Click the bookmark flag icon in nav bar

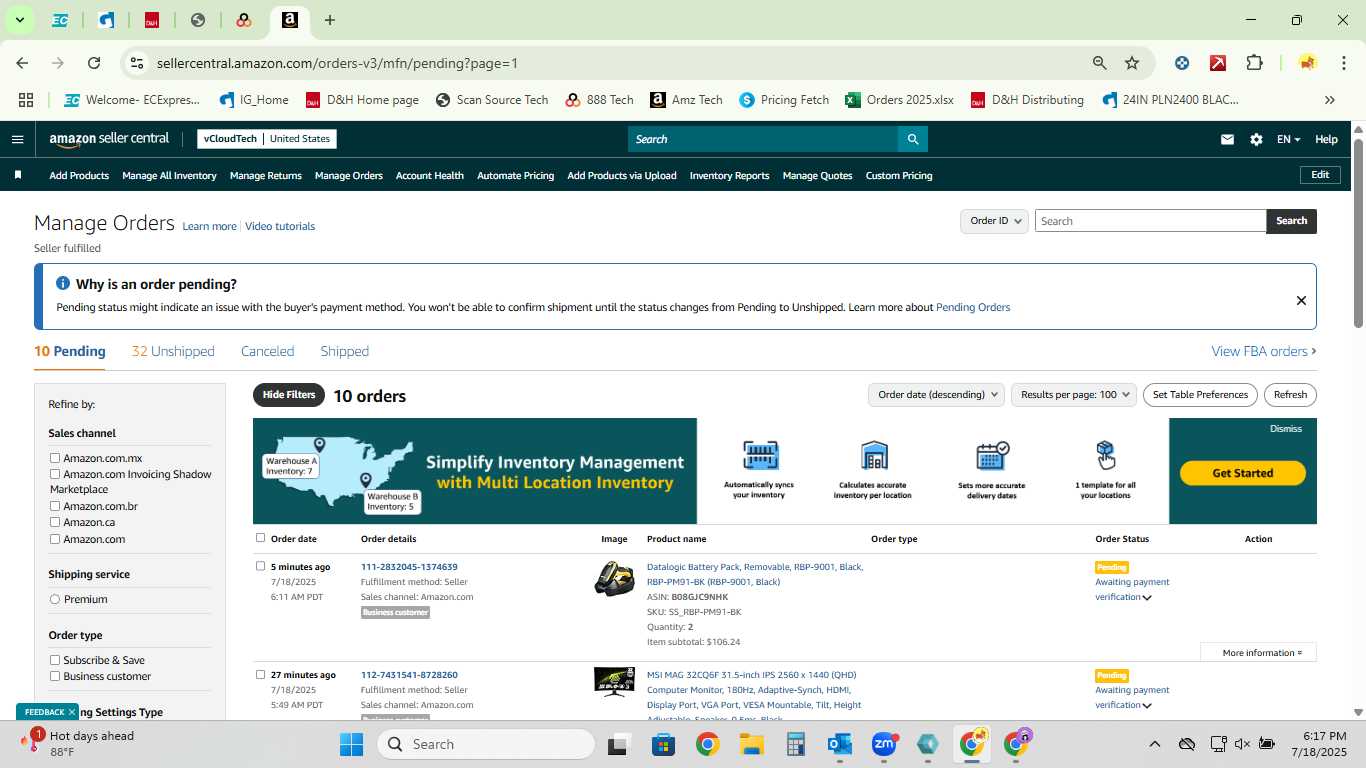(18, 175)
